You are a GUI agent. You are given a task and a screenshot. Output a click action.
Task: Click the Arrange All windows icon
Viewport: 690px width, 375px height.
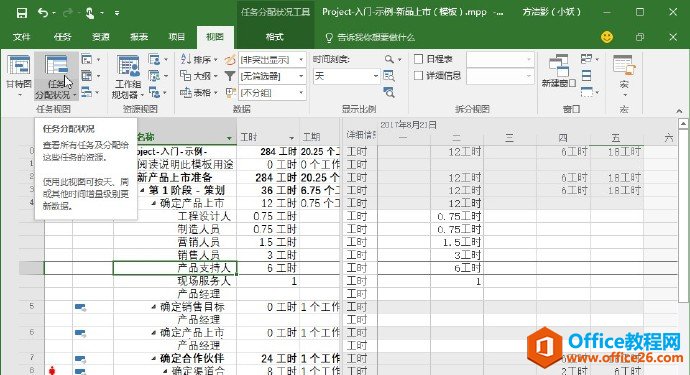(x=587, y=76)
